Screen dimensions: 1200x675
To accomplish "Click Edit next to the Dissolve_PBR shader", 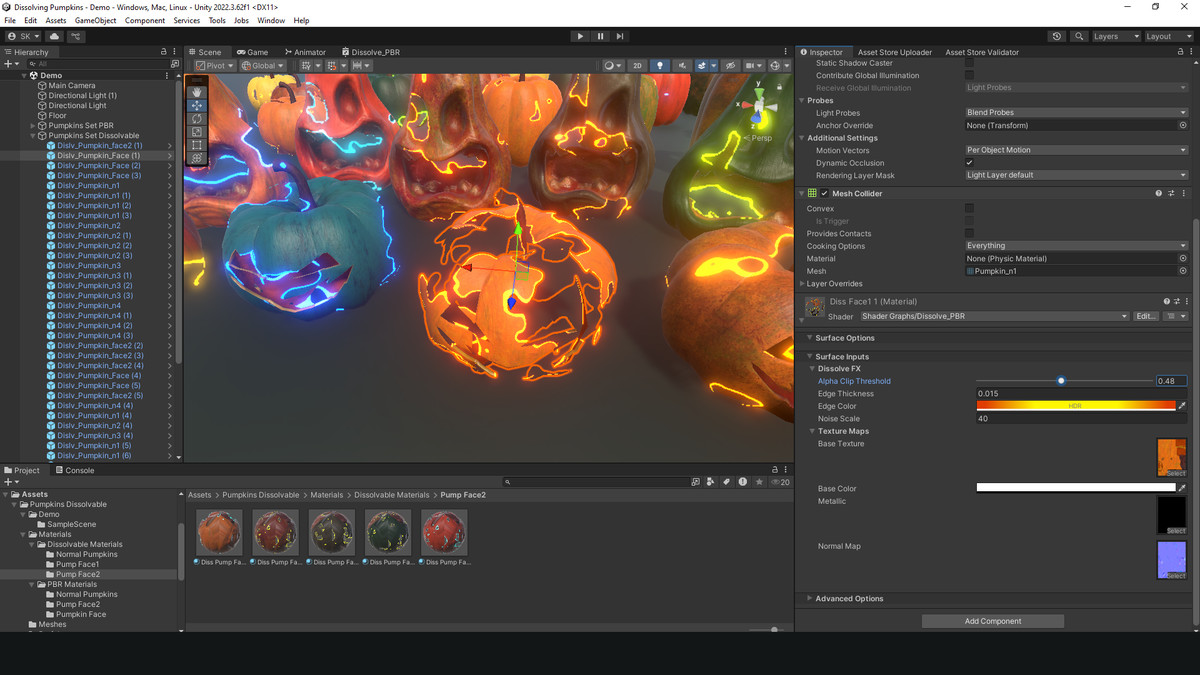I will click(x=1146, y=316).
